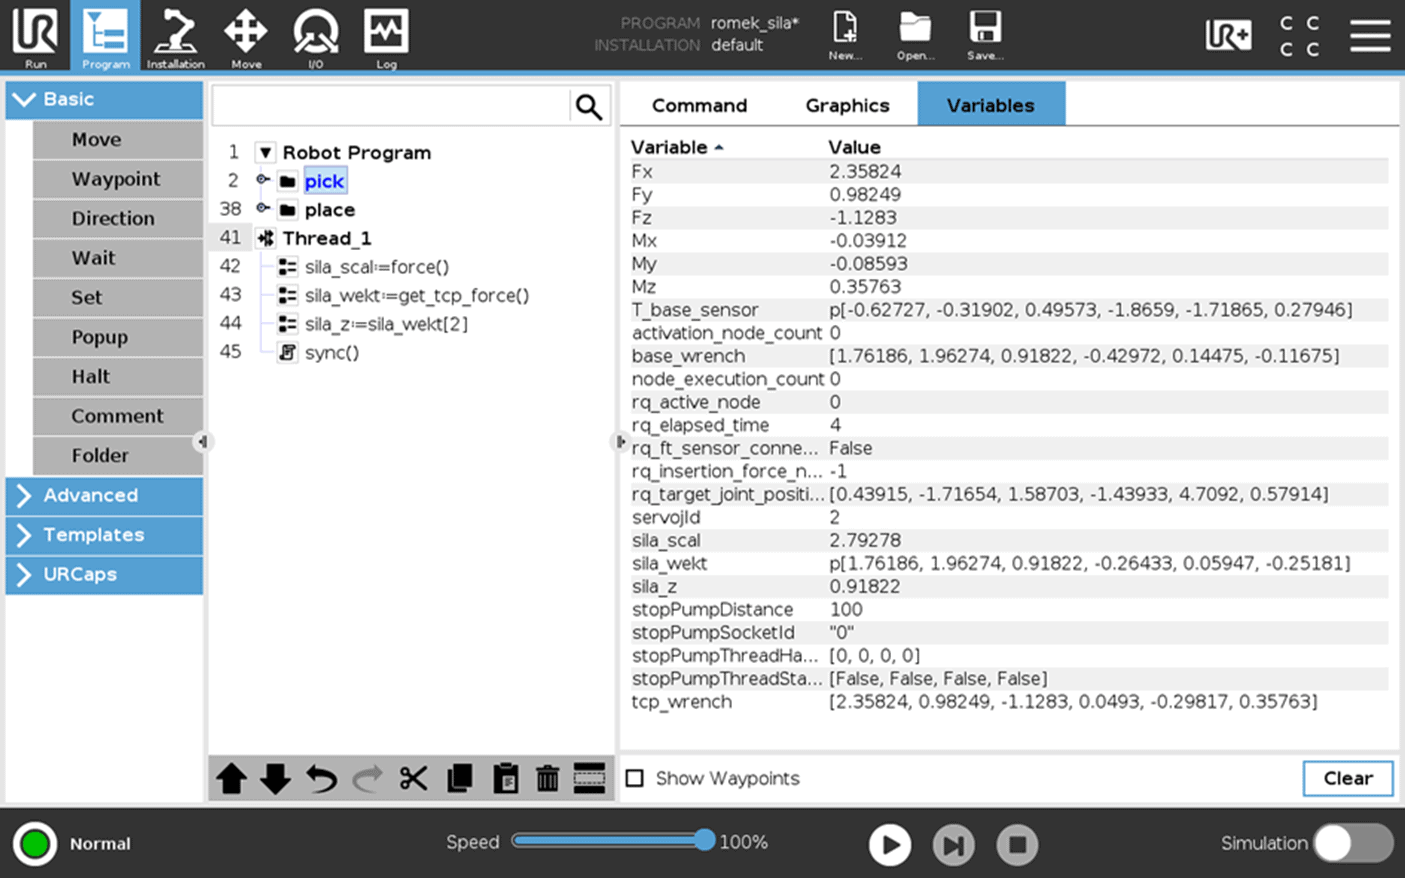Select line sila_wekt:=get_tcp_force()
Image resolution: width=1405 pixels, height=878 pixels.
417,296
